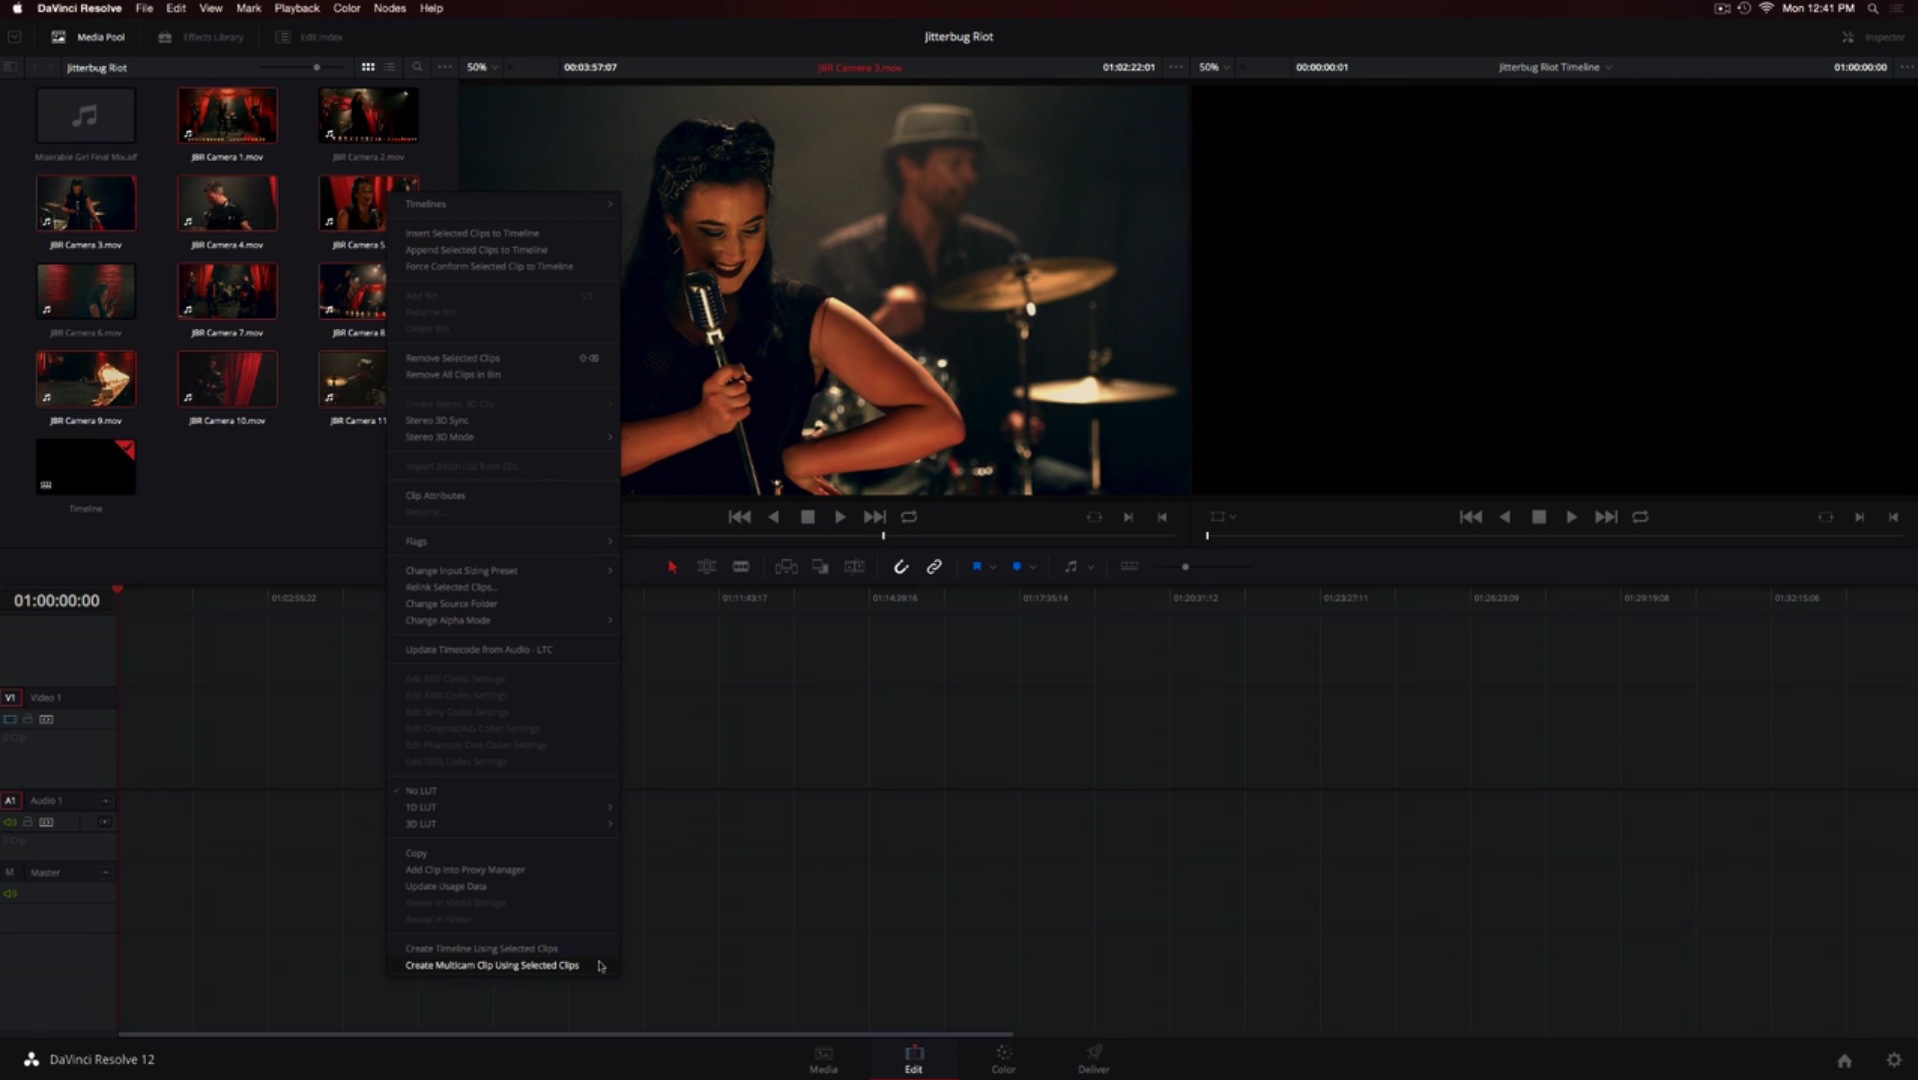Lock the Video 1 track
This screenshot has height=1080, width=1918.
click(x=27, y=719)
